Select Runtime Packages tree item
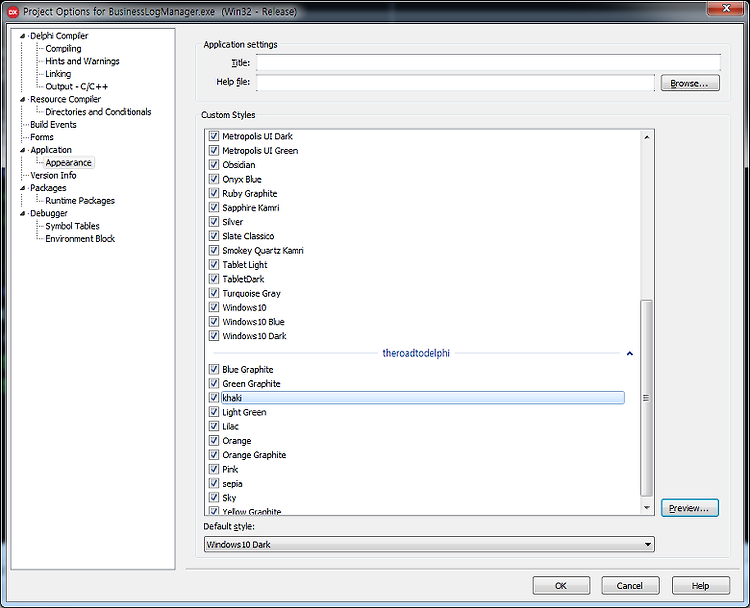This screenshot has height=608, width=750. pos(80,201)
